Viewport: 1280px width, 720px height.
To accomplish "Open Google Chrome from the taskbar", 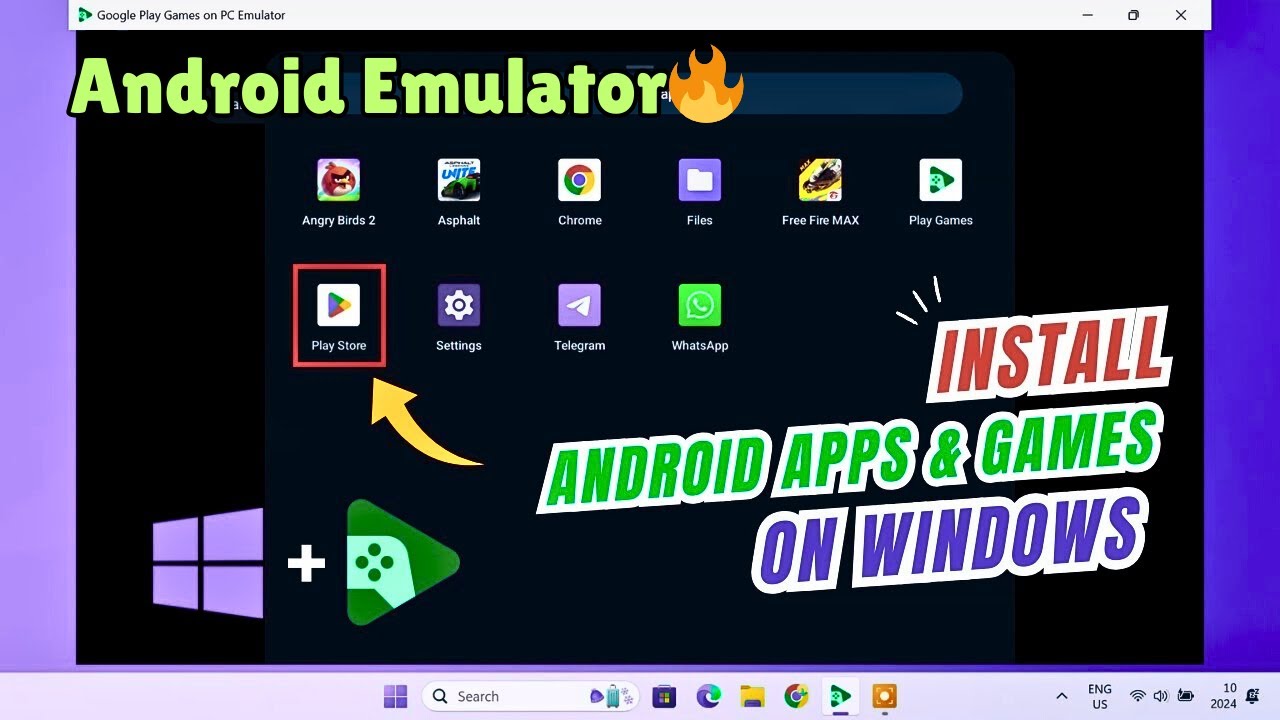I will (x=796, y=696).
